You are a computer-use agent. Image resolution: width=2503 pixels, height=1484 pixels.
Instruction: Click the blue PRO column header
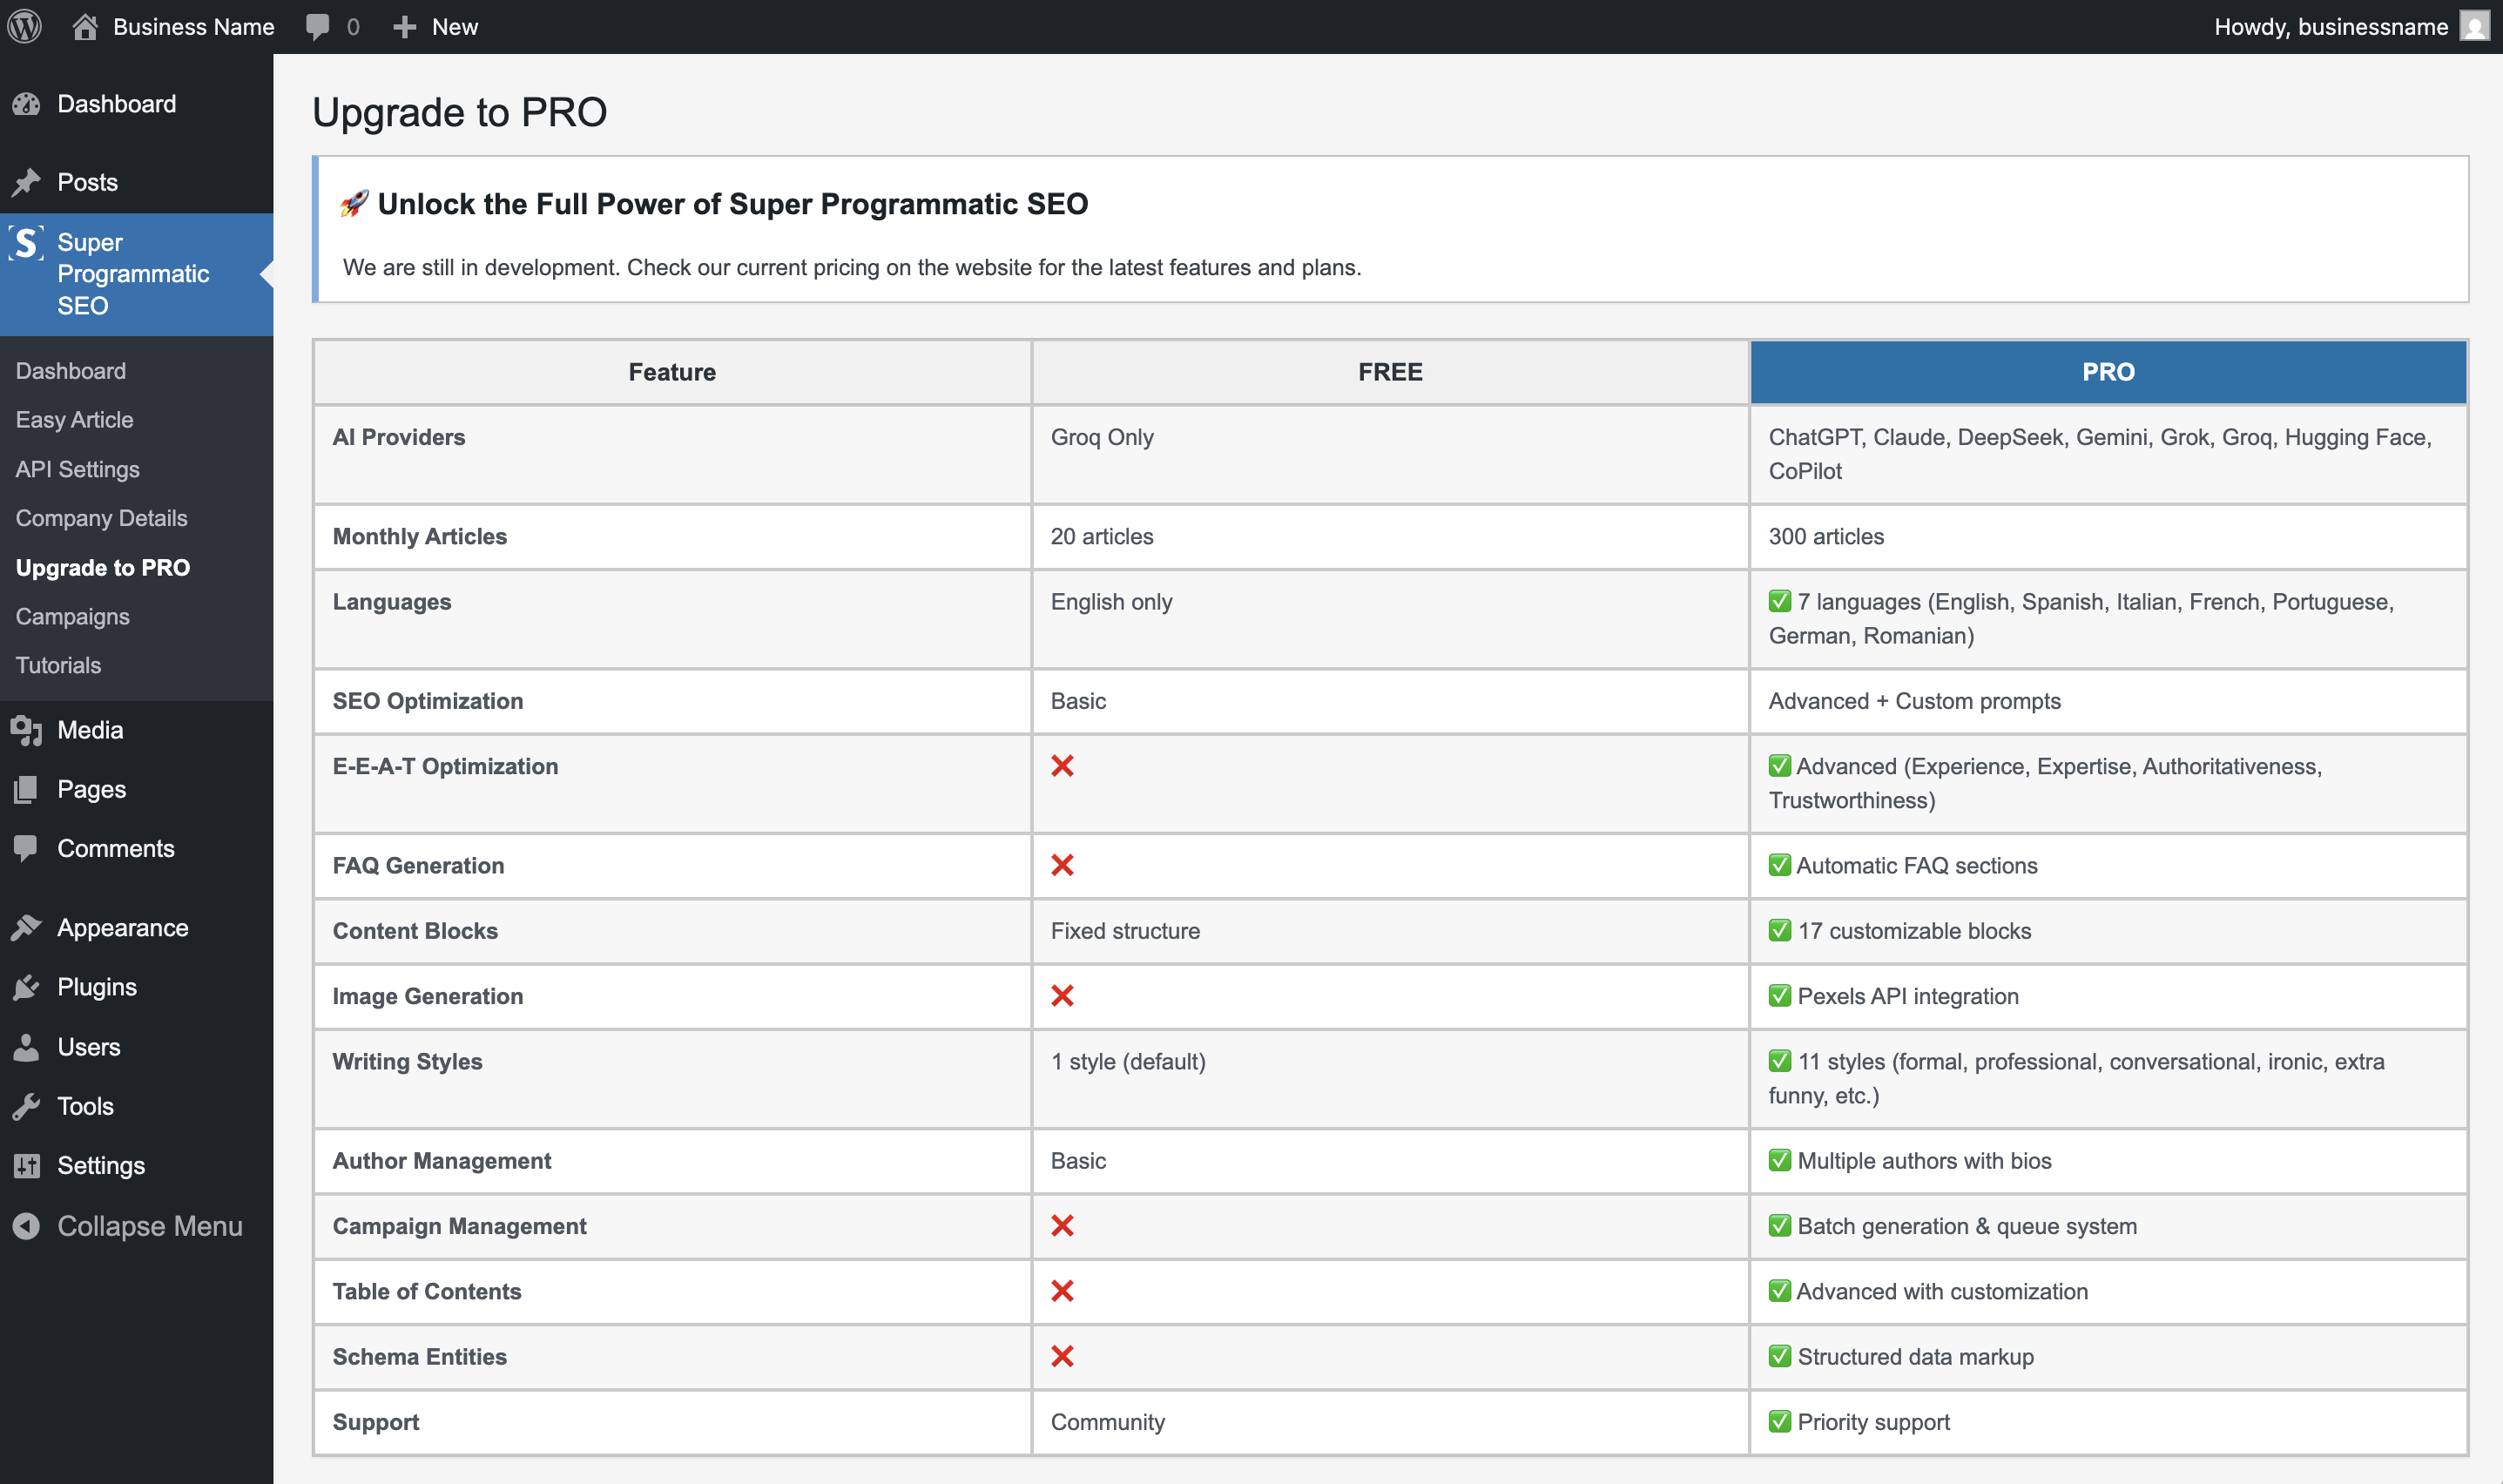pos(2107,372)
